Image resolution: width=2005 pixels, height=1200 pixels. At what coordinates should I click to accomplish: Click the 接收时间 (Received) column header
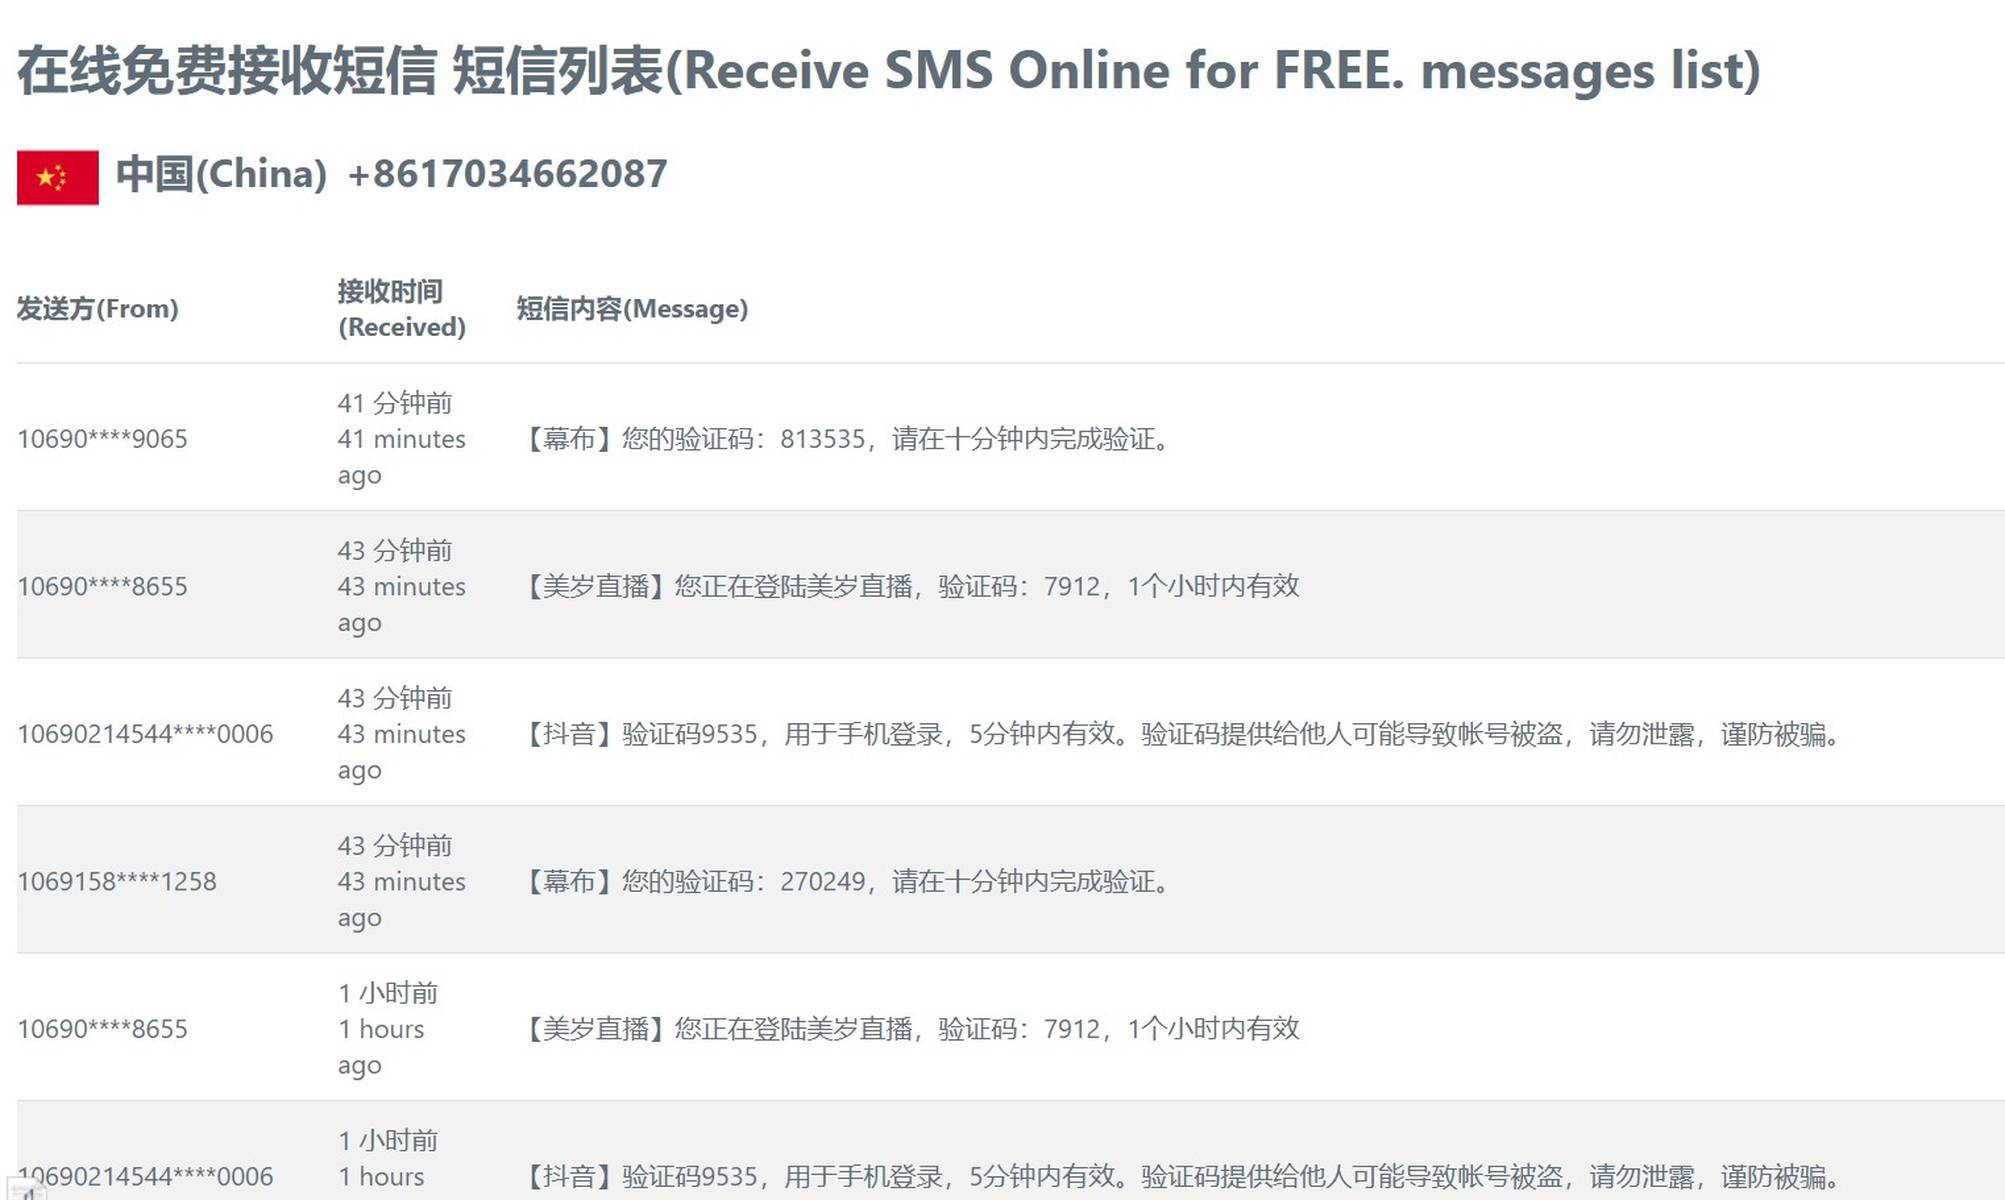[401, 309]
